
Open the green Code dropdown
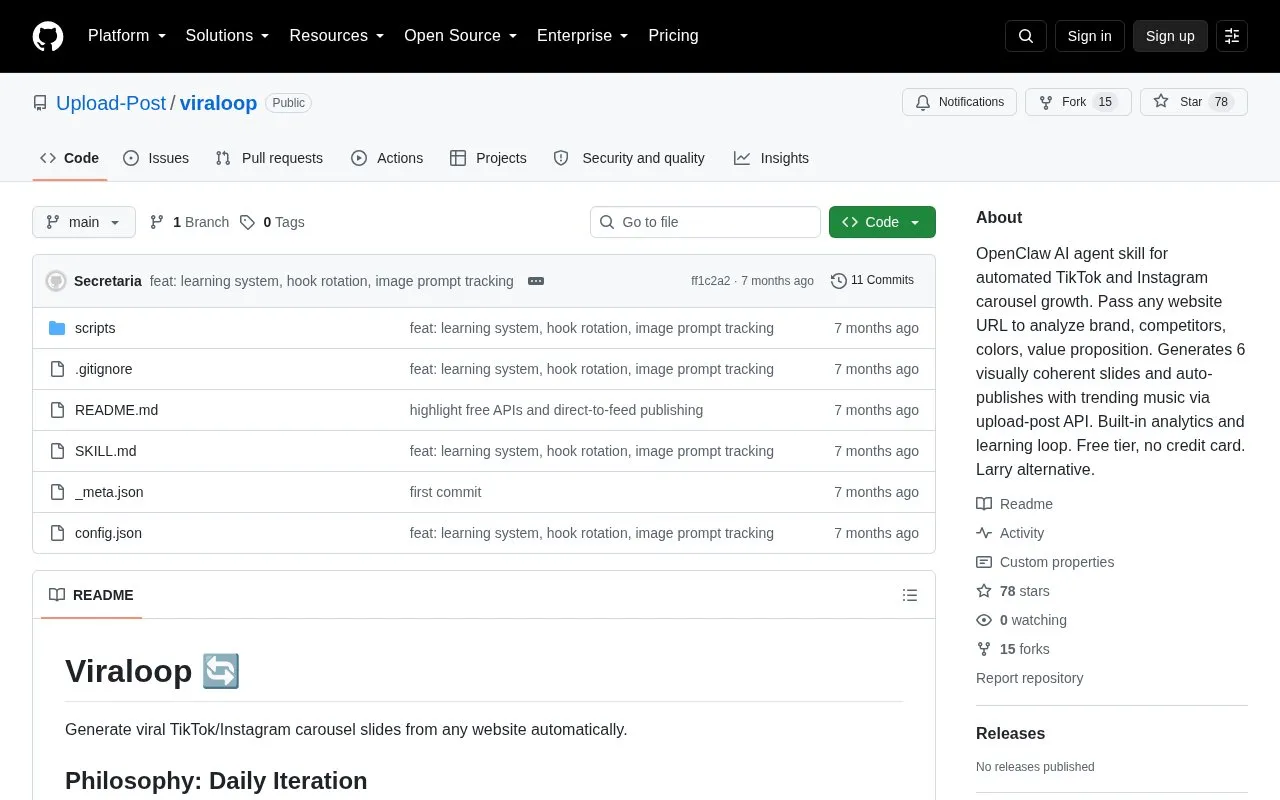point(882,222)
